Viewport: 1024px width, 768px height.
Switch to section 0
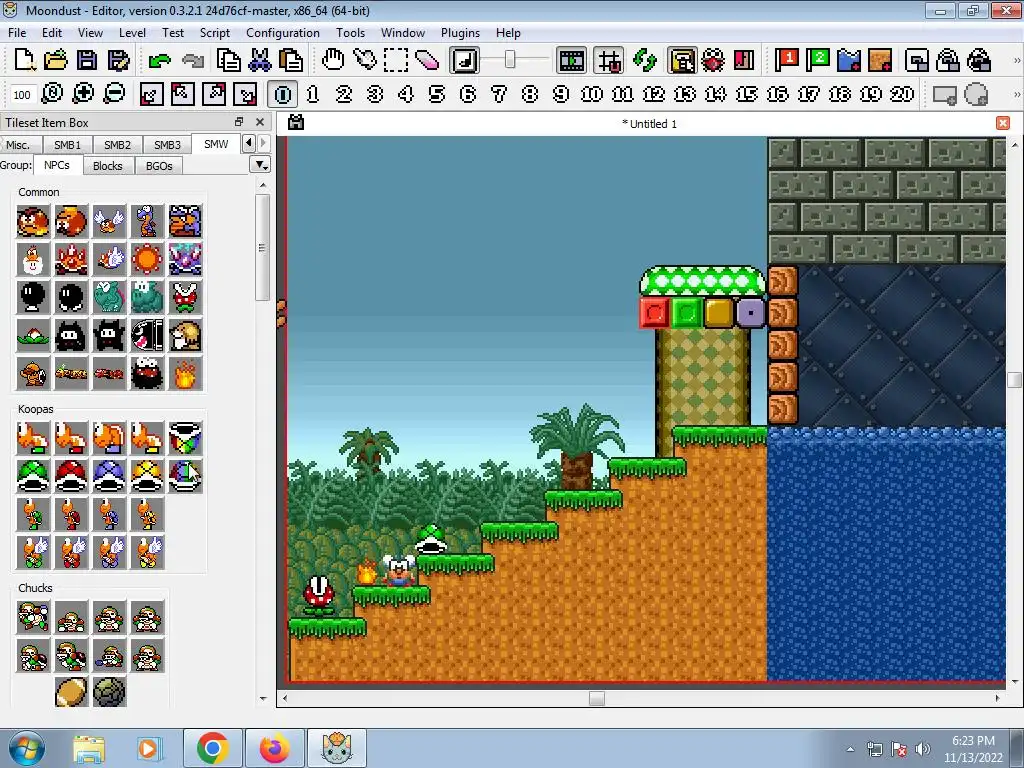pos(282,94)
